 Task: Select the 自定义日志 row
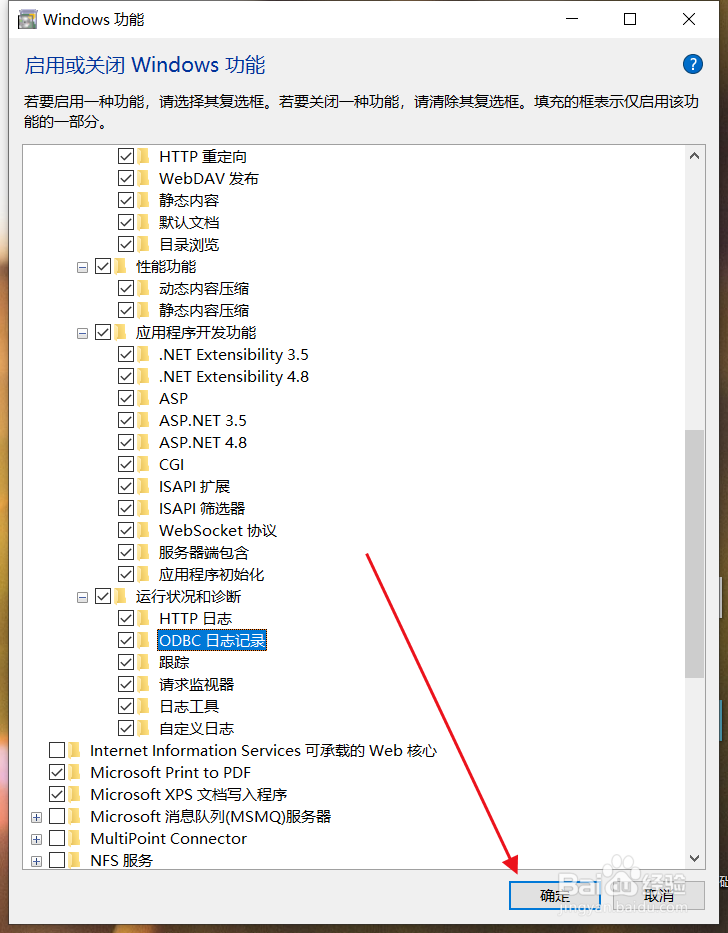(x=196, y=728)
